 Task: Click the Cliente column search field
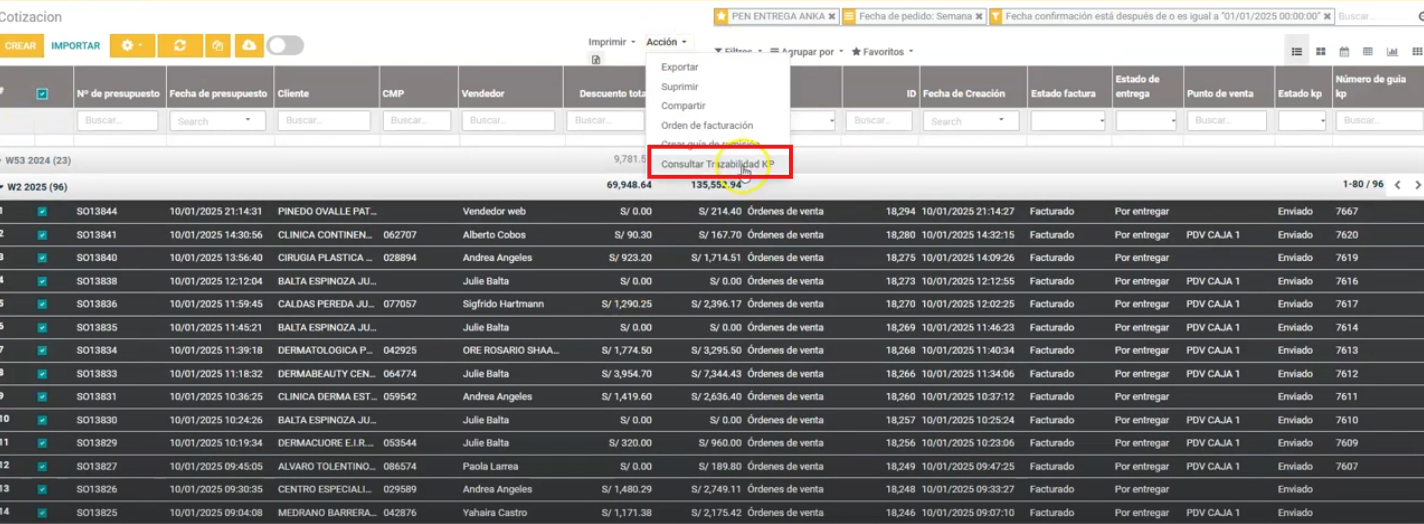pos(324,121)
